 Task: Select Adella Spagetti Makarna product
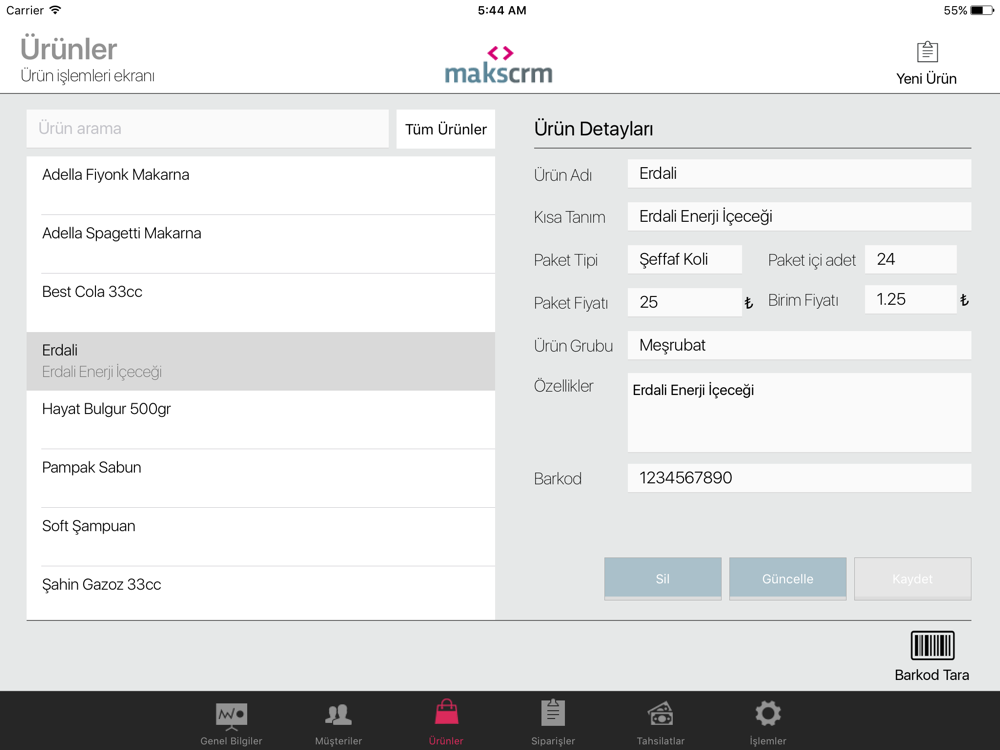pos(261,244)
